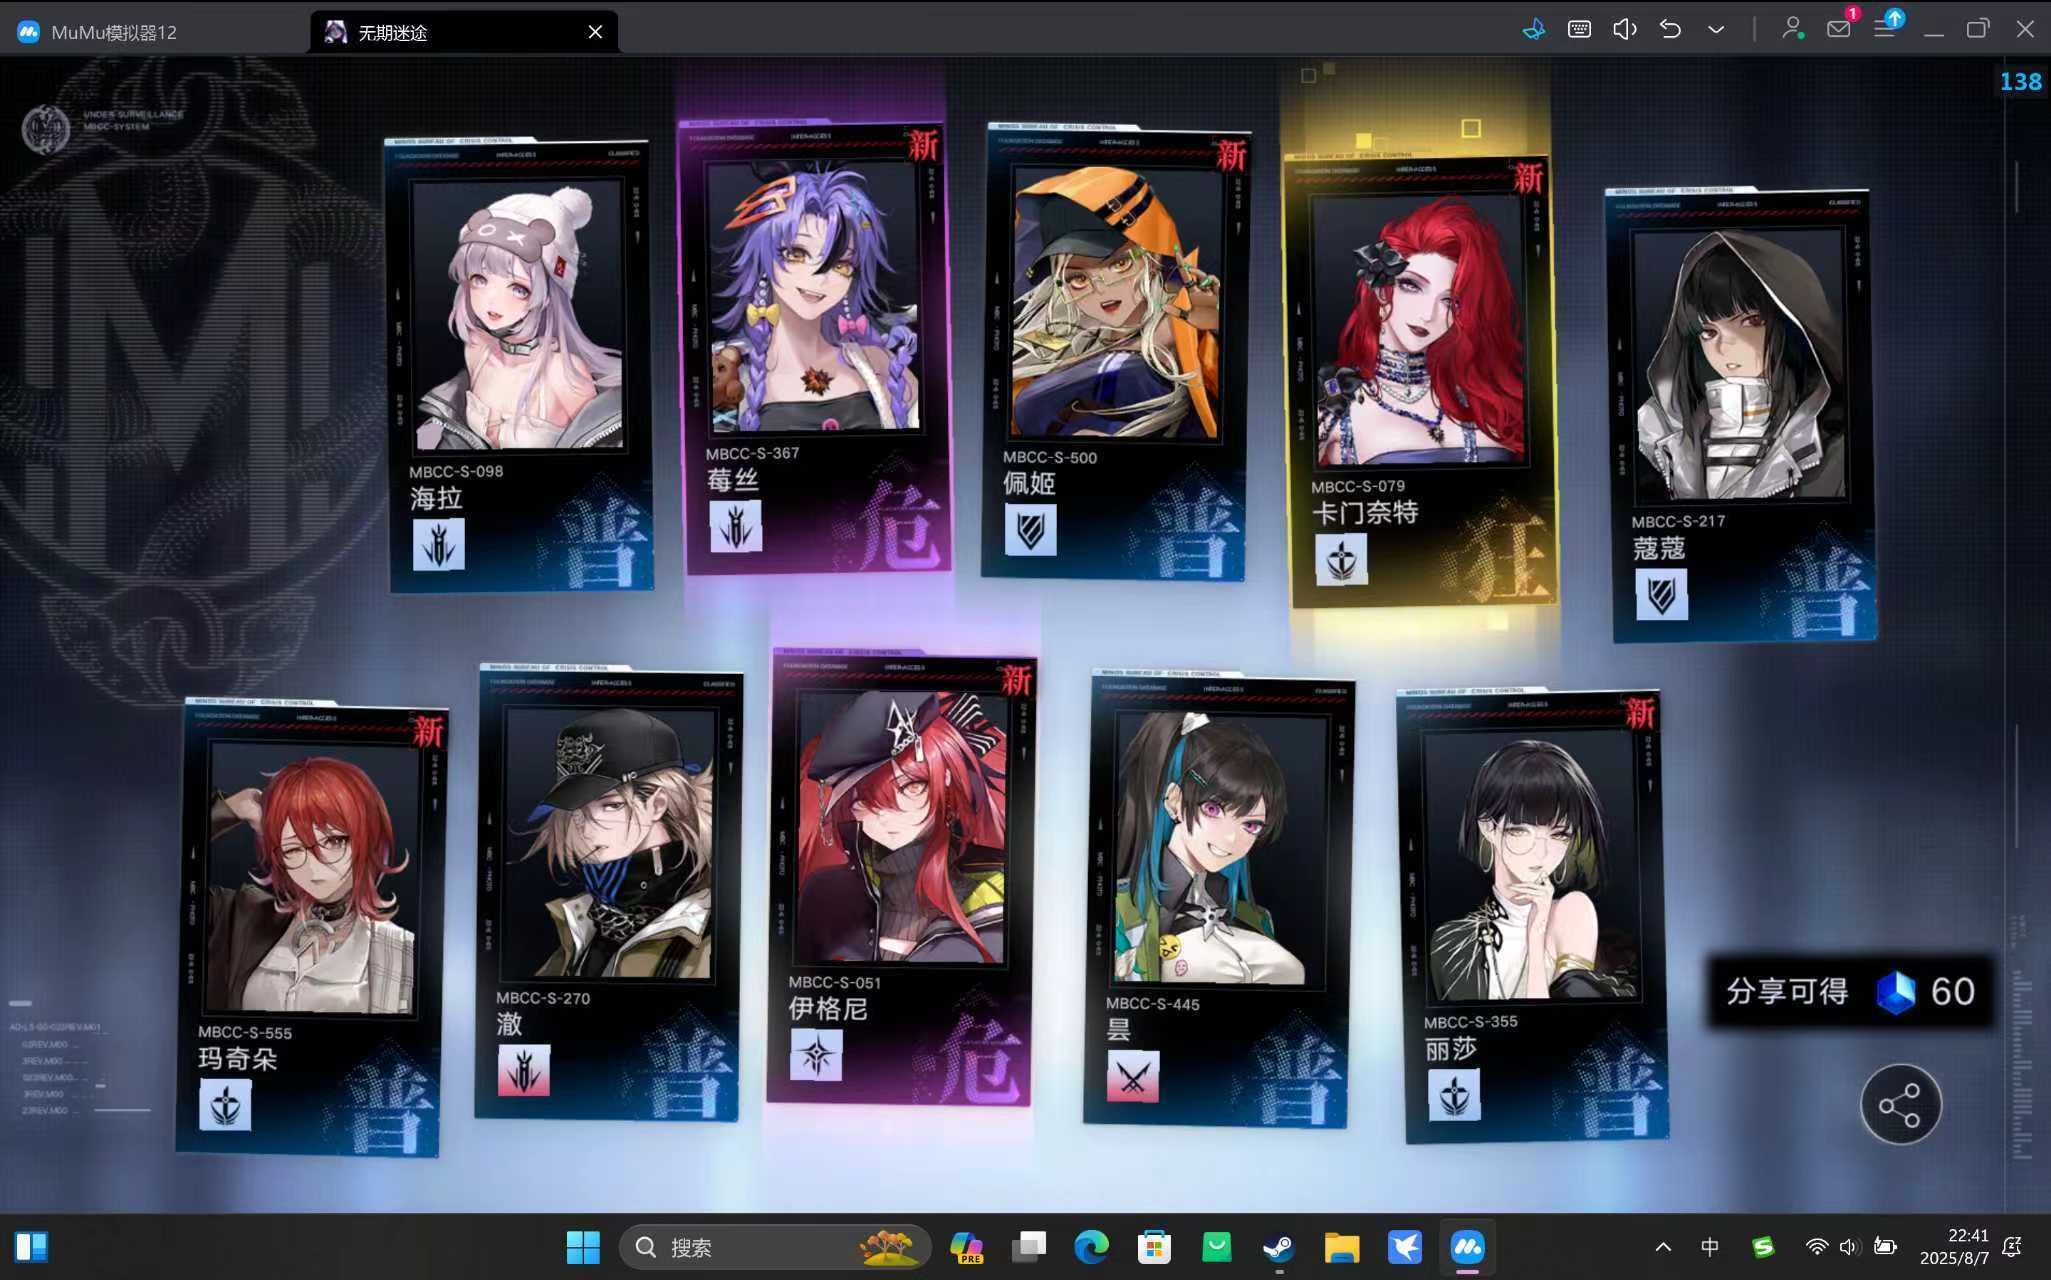
Task: Open the MuMu hamburger menu
Action: [x=1884, y=29]
